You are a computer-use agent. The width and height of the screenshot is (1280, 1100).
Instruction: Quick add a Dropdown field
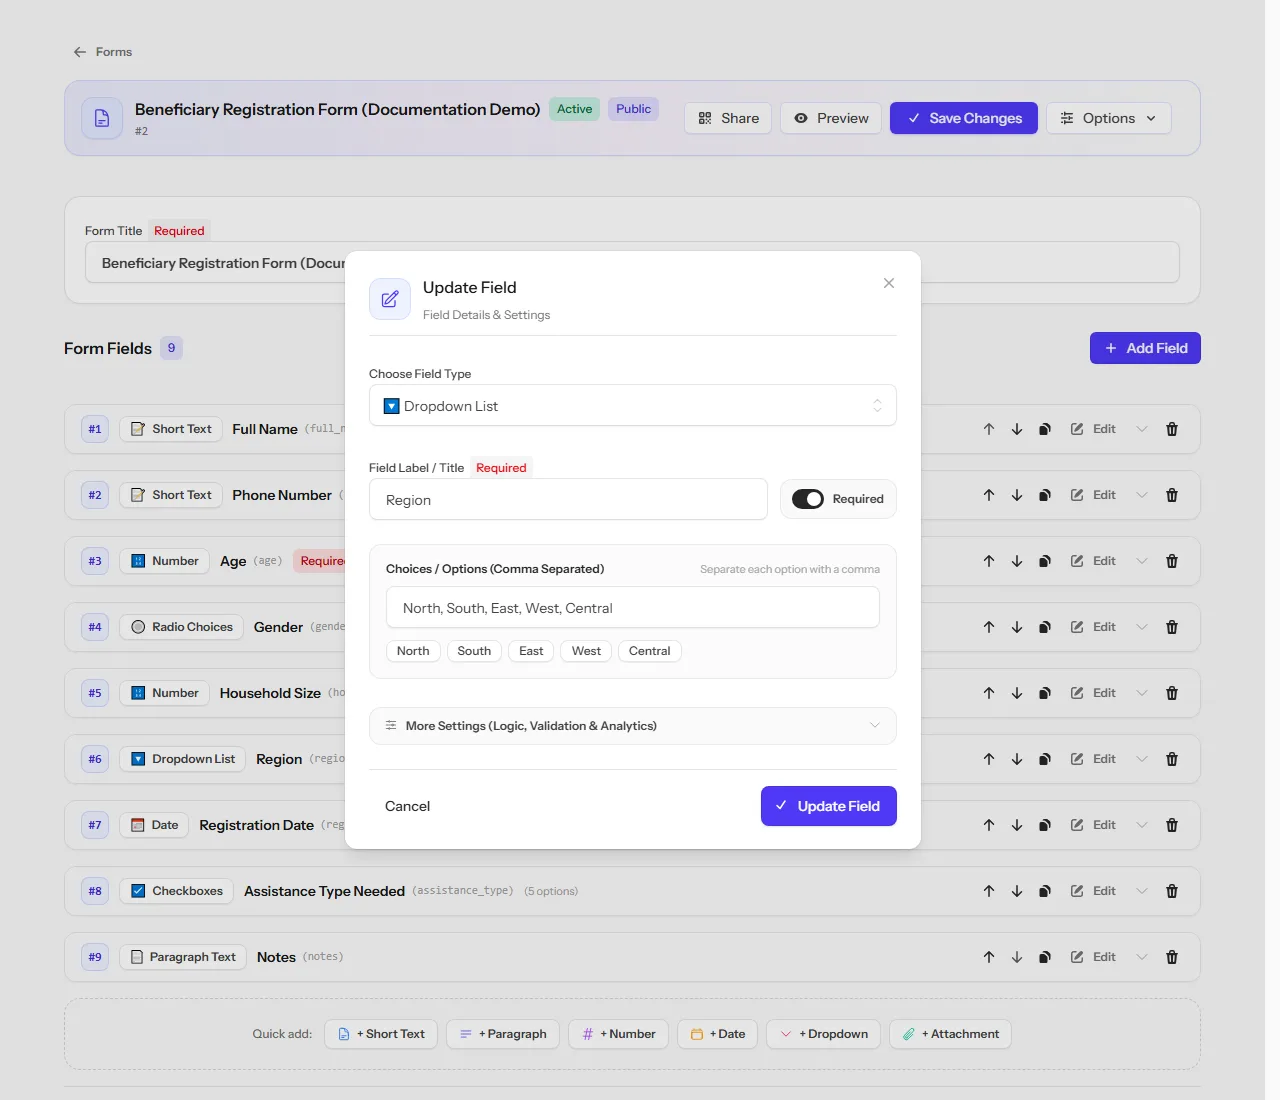point(824,1034)
